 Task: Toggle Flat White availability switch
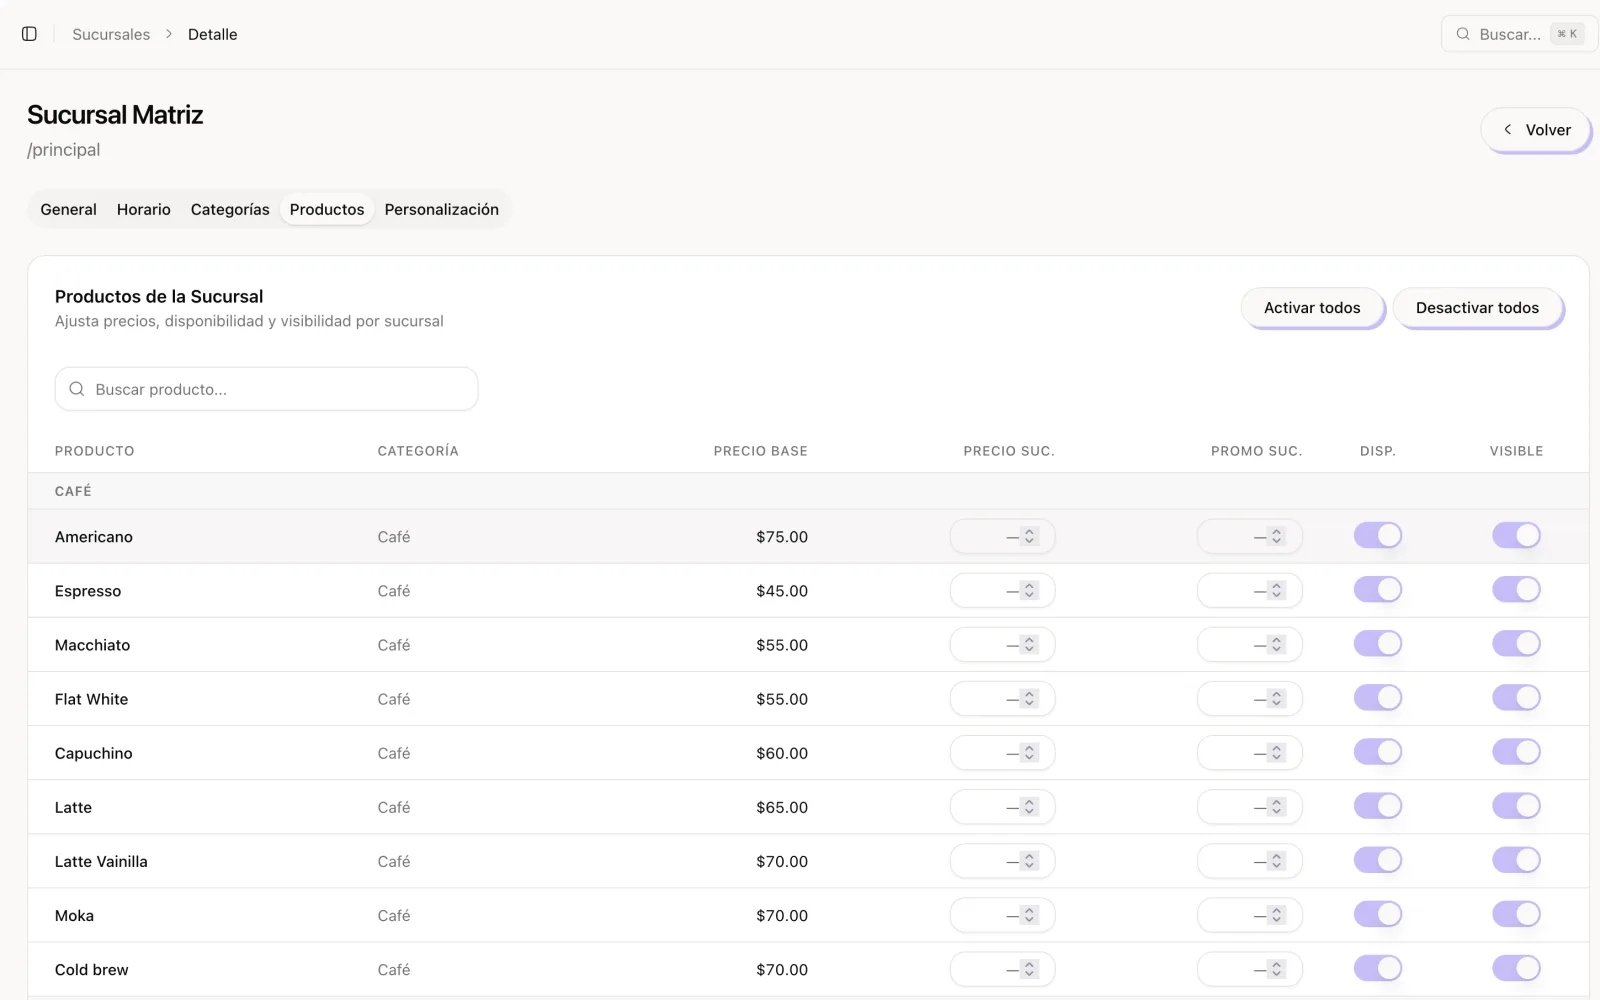[x=1378, y=698]
